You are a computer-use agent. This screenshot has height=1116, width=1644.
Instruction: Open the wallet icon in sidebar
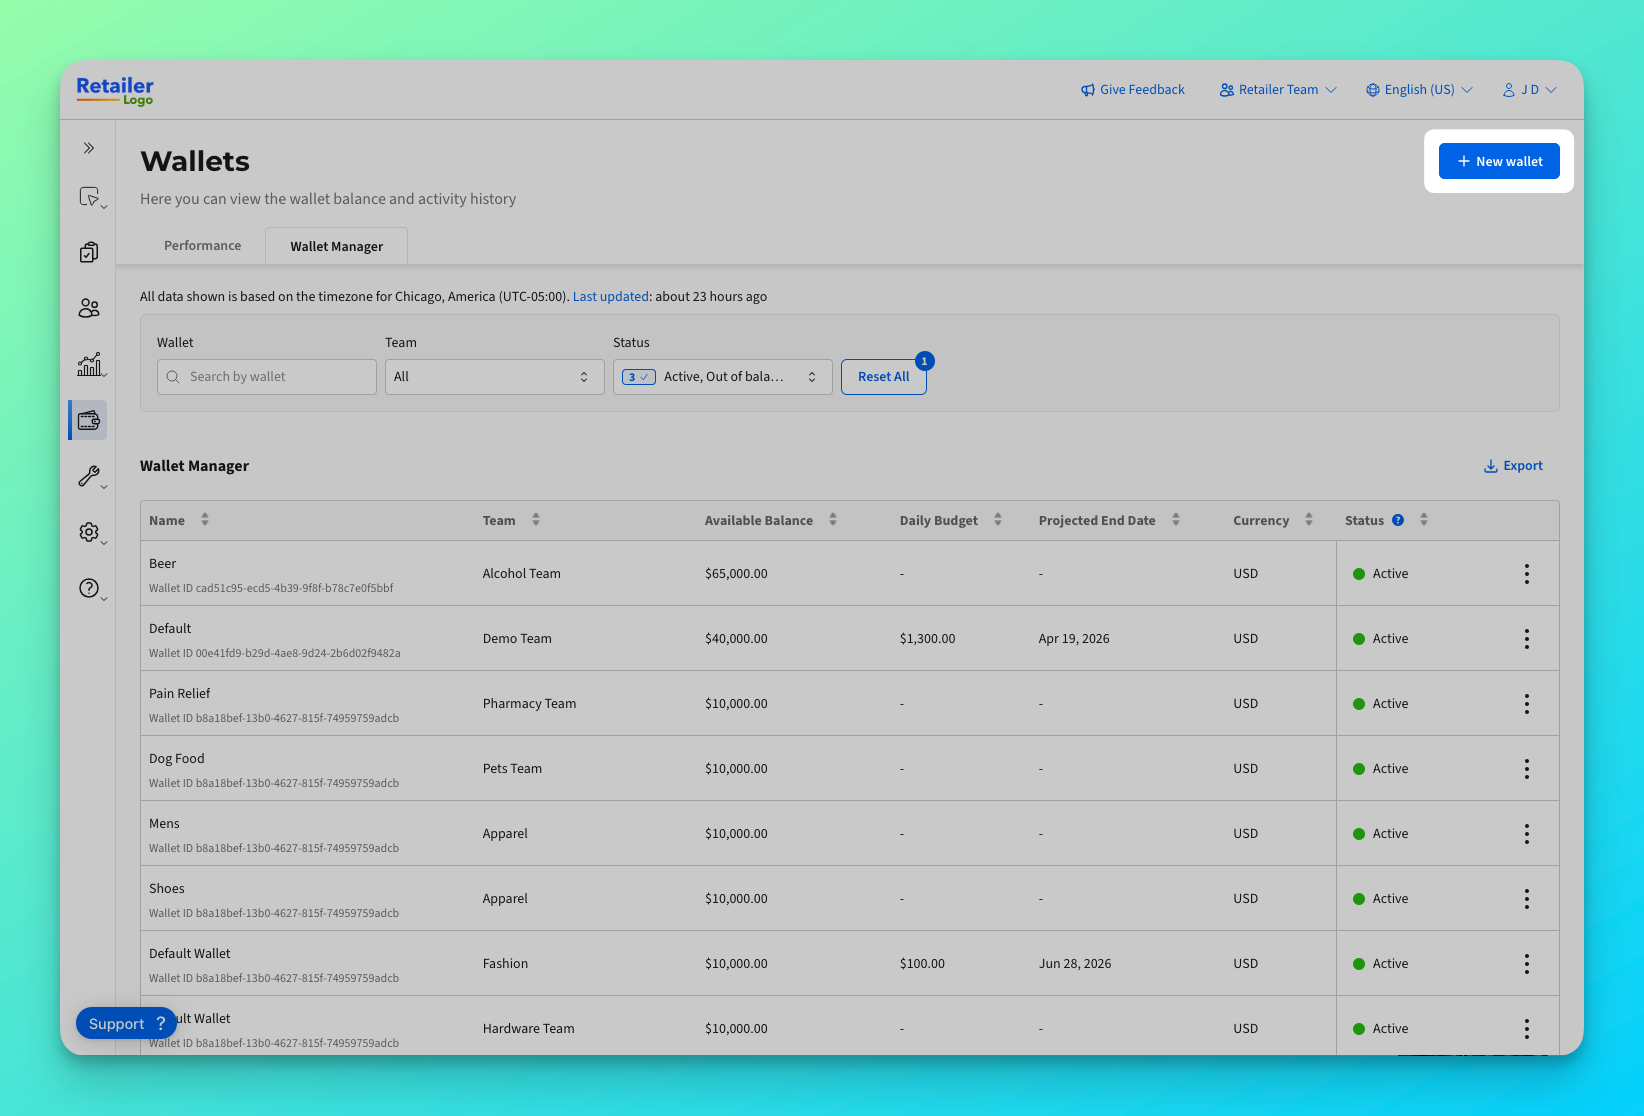pos(89,420)
